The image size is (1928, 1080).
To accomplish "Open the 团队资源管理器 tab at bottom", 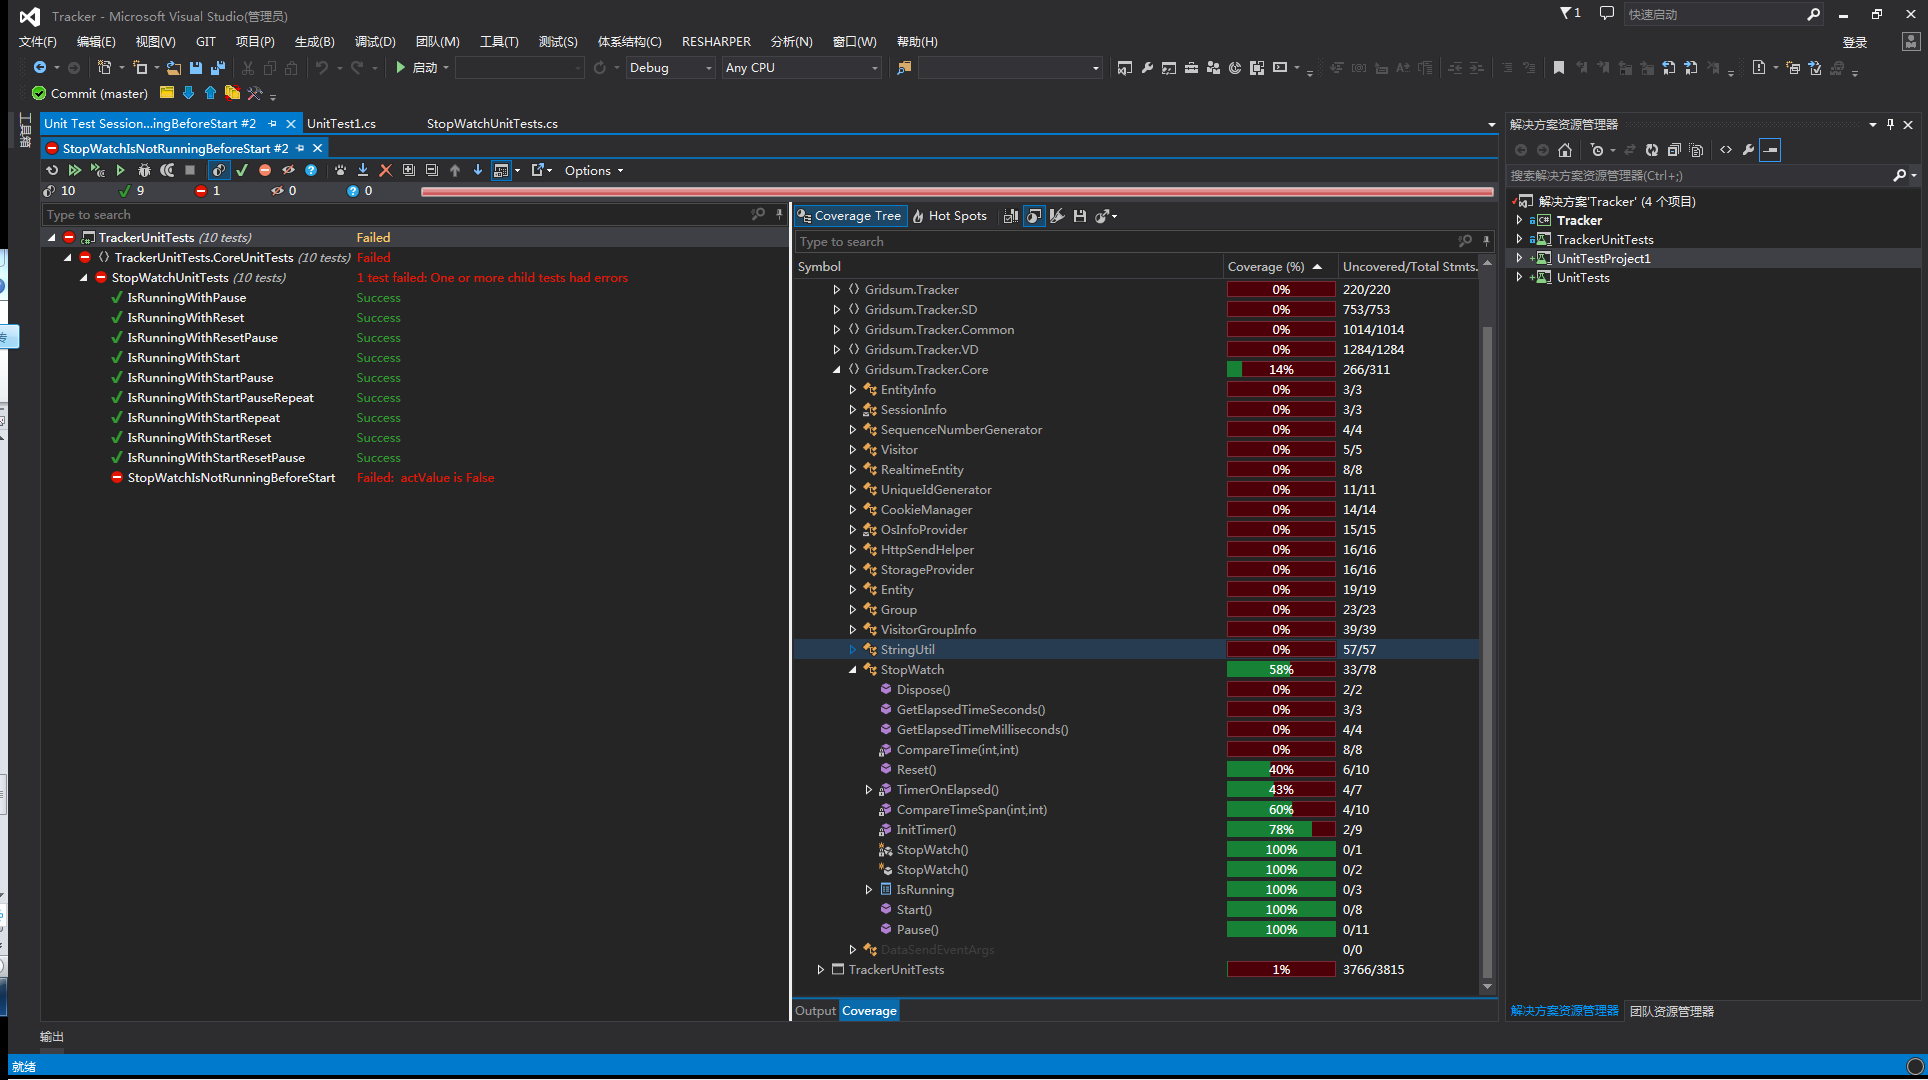I will pyautogui.click(x=1672, y=1011).
